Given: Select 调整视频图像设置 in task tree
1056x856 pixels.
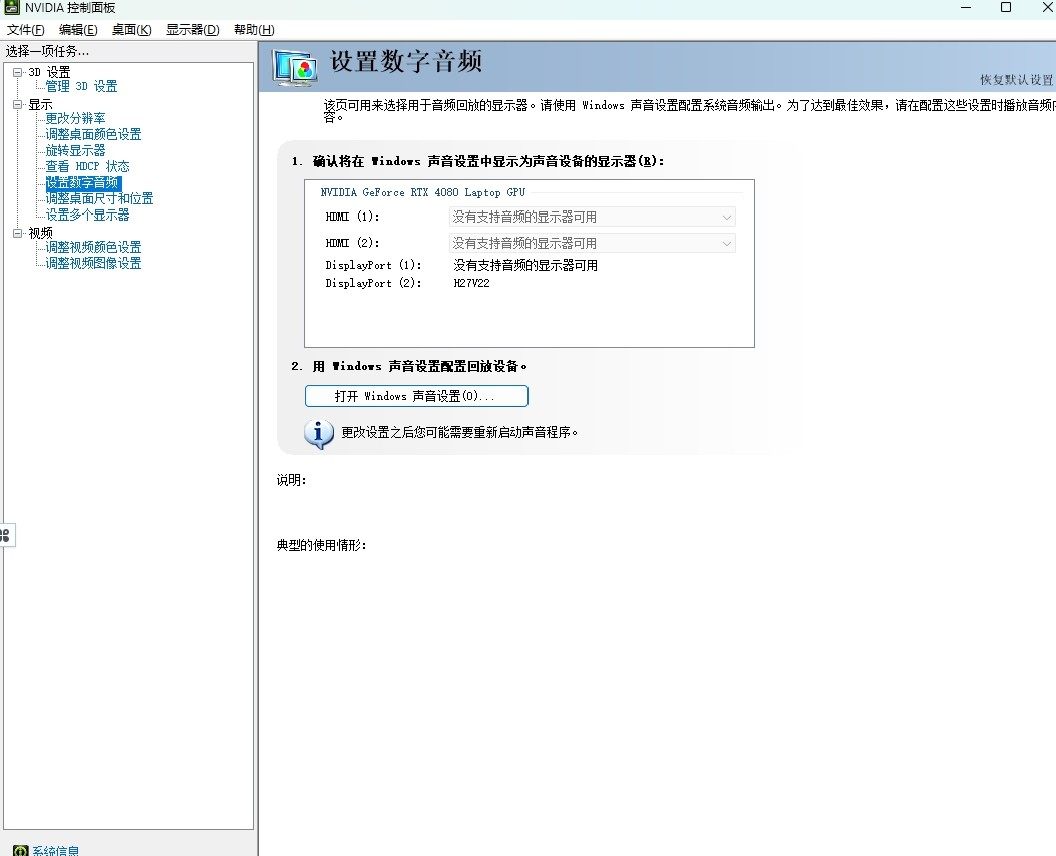Looking at the screenshot, I should pyautogui.click(x=94, y=263).
